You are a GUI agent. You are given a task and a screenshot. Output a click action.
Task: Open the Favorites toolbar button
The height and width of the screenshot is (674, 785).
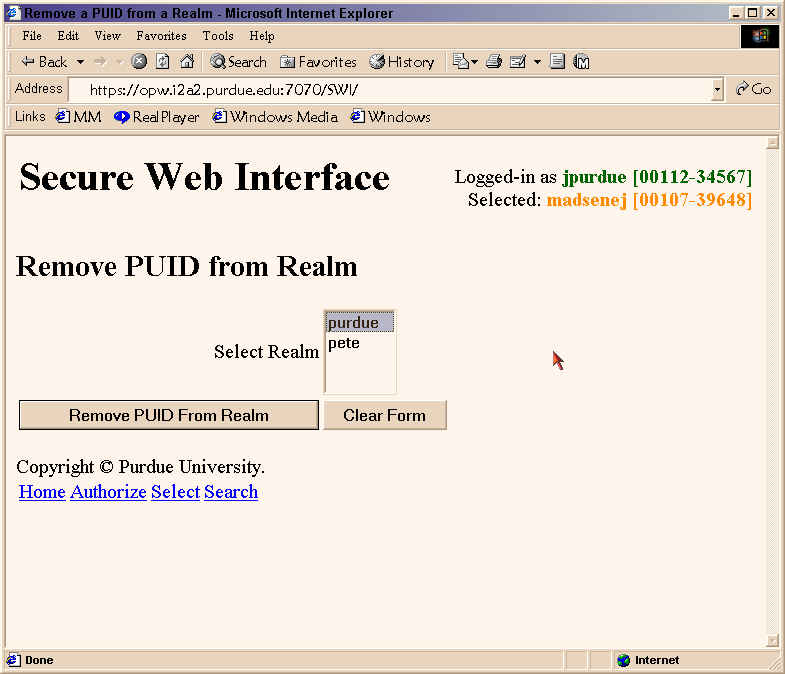(x=318, y=62)
